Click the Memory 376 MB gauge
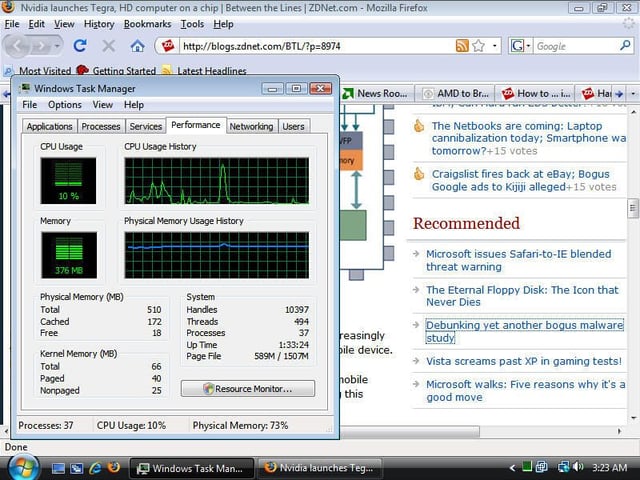 tap(69, 255)
